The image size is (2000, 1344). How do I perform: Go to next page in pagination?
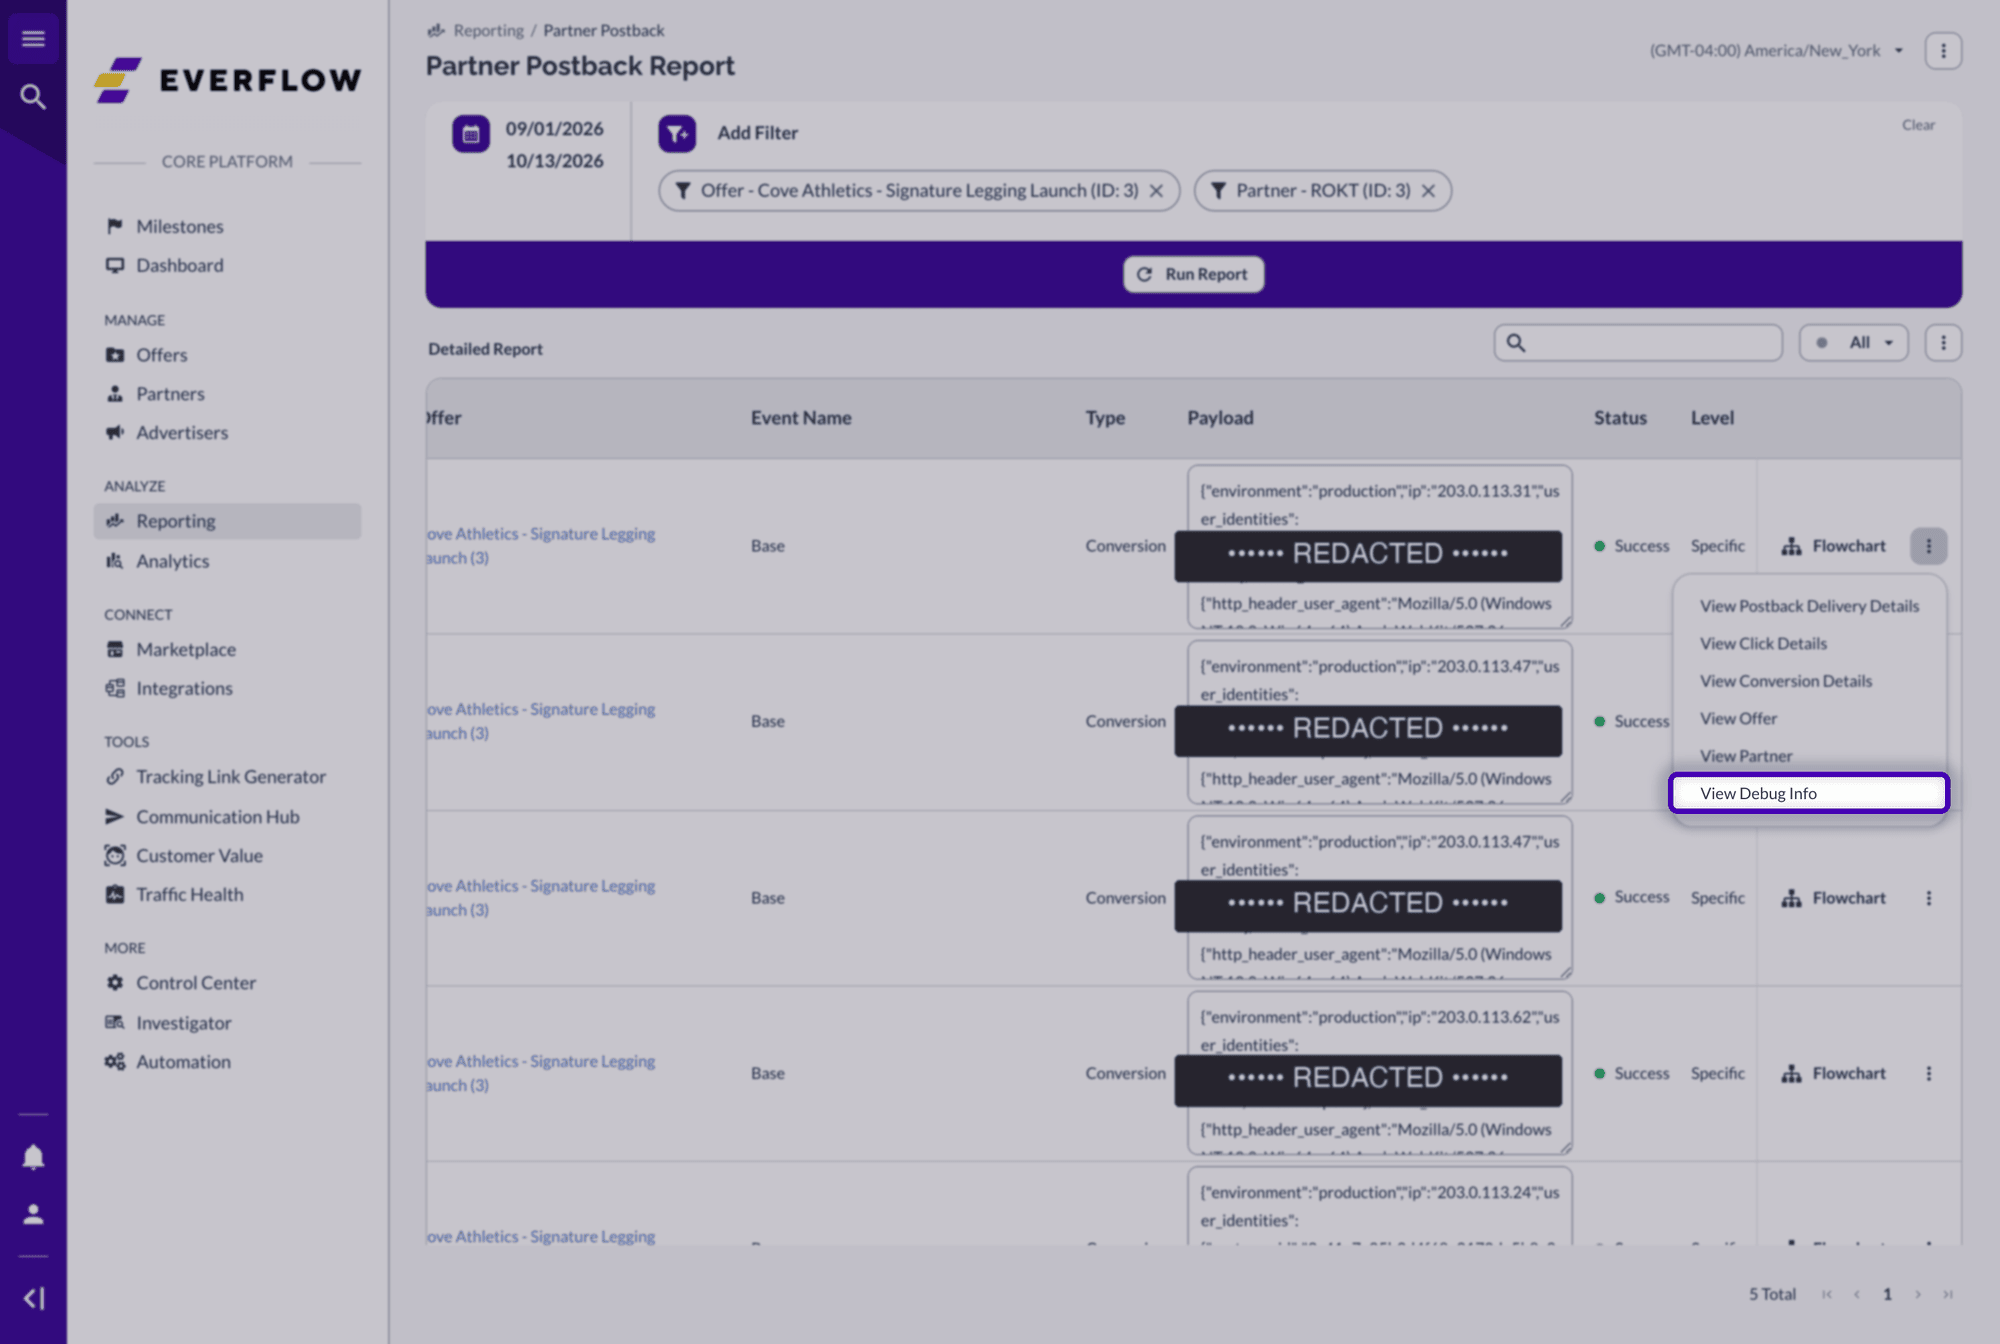[x=1917, y=1294]
